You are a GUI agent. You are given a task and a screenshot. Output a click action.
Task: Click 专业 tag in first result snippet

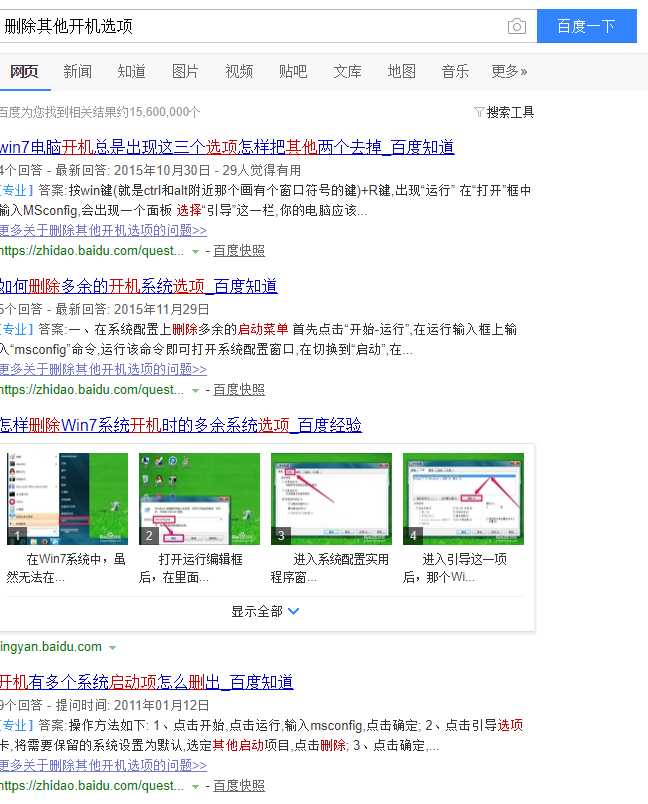17,191
